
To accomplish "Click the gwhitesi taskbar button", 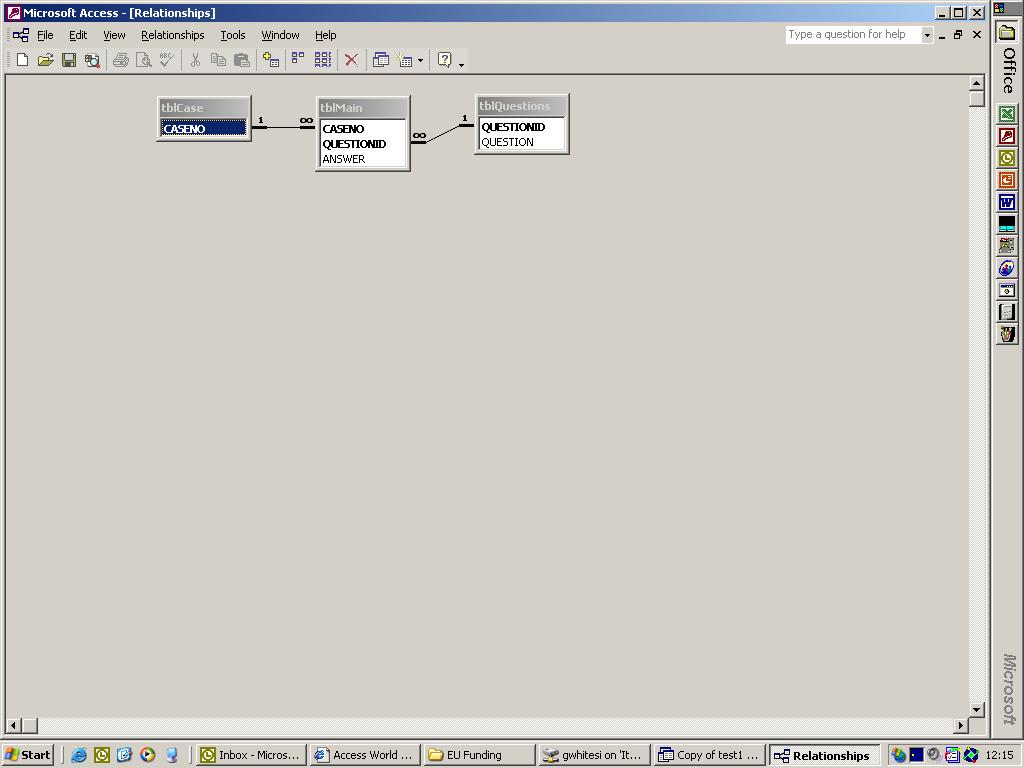I will [x=594, y=755].
